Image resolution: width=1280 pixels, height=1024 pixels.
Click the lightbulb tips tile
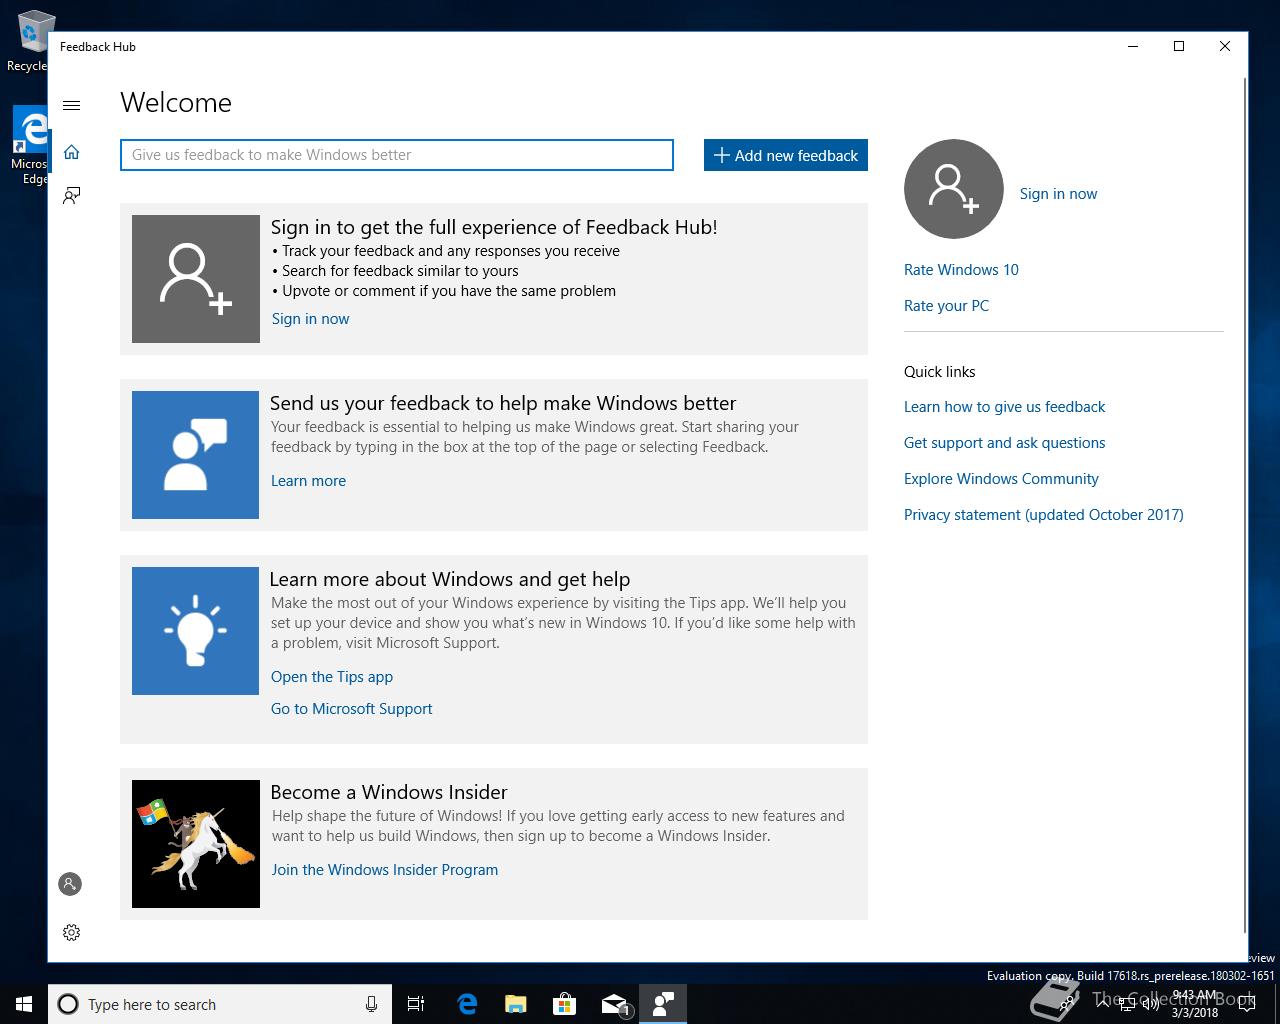tap(195, 631)
